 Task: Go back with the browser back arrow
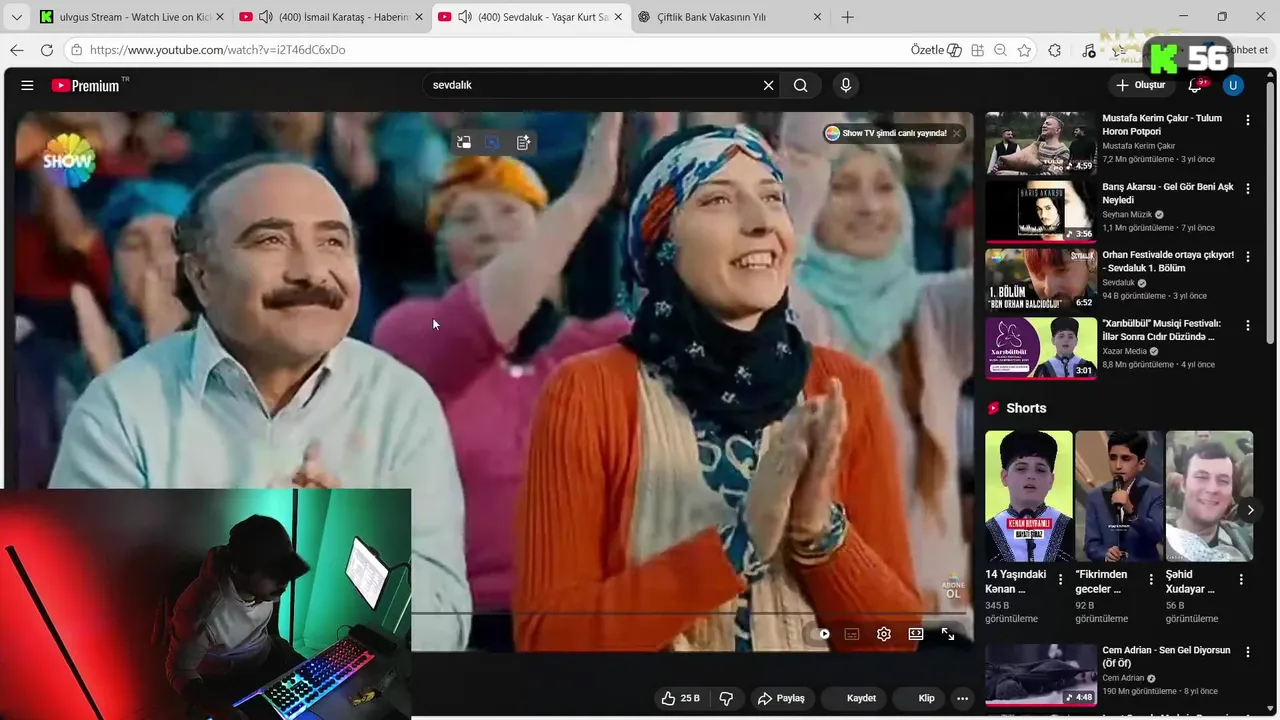click(x=17, y=50)
